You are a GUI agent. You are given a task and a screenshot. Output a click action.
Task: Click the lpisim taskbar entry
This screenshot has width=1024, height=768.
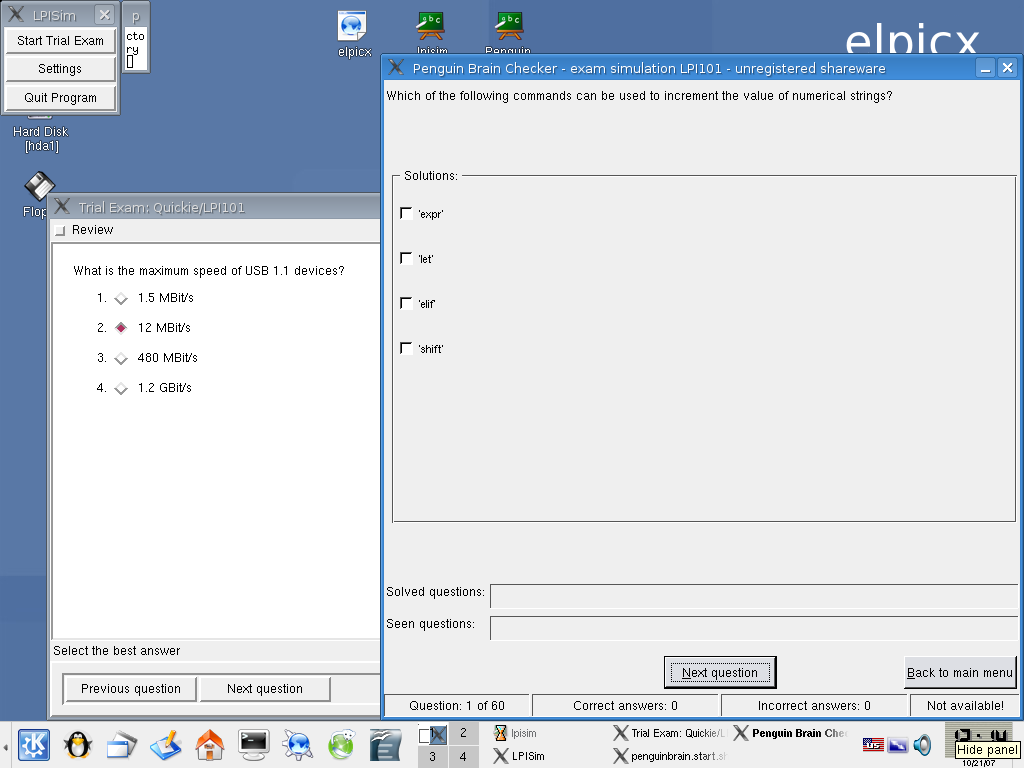click(x=516, y=733)
